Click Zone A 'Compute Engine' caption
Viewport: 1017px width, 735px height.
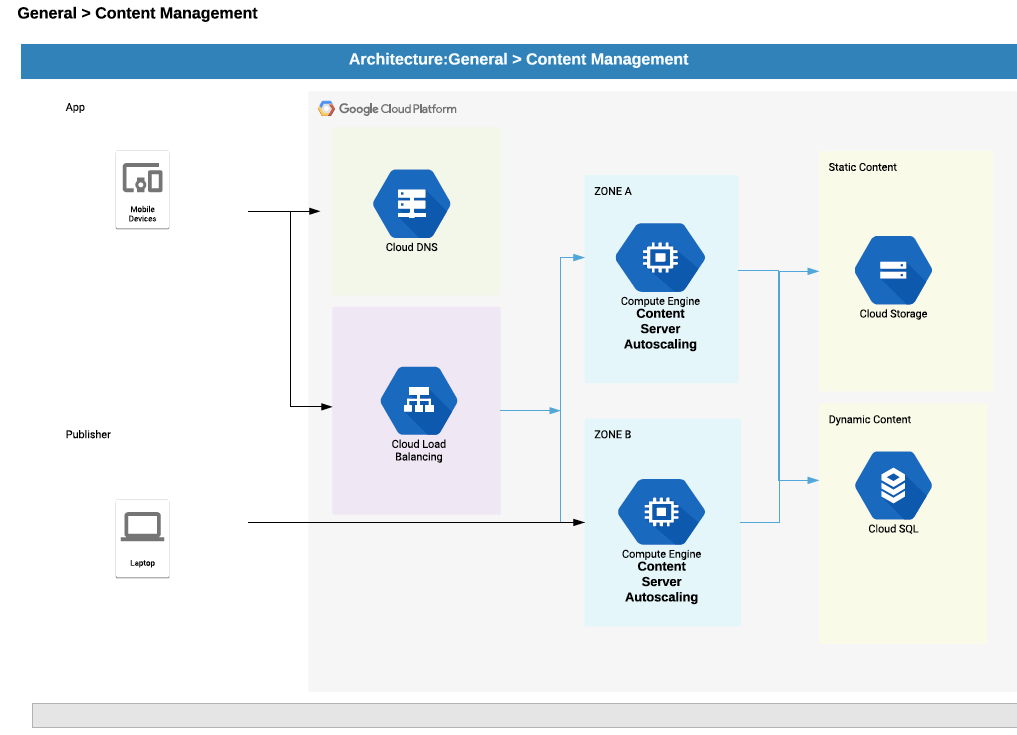(660, 301)
